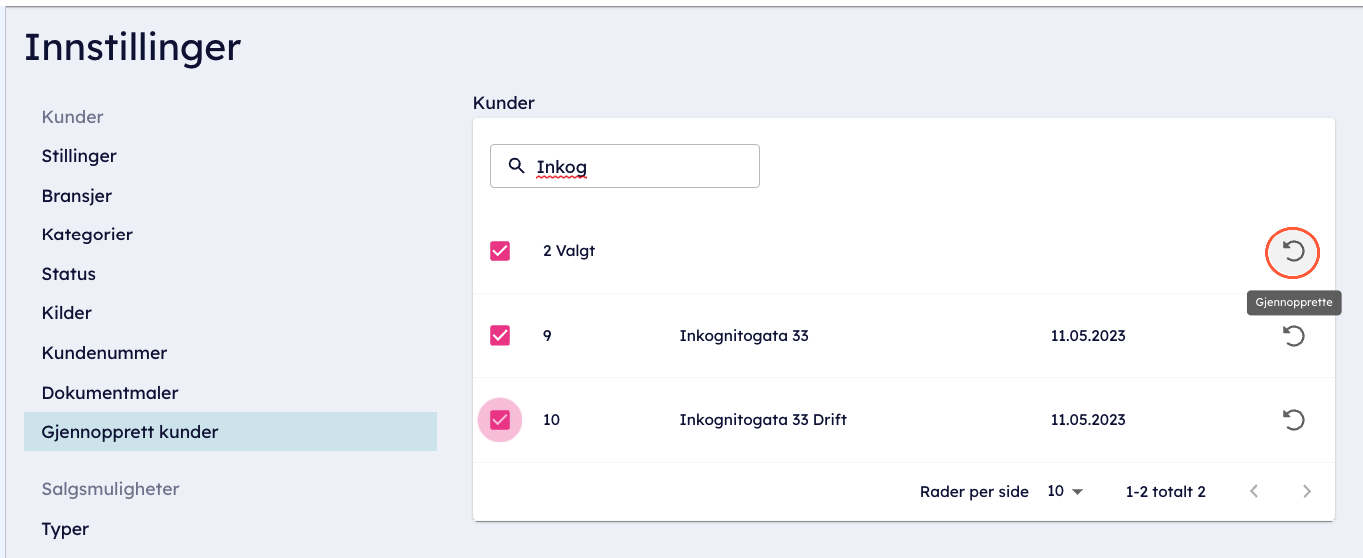Restore customer Inkognitogata 33 using row icon
Image resolution: width=1363 pixels, height=558 pixels.
click(x=1293, y=336)
